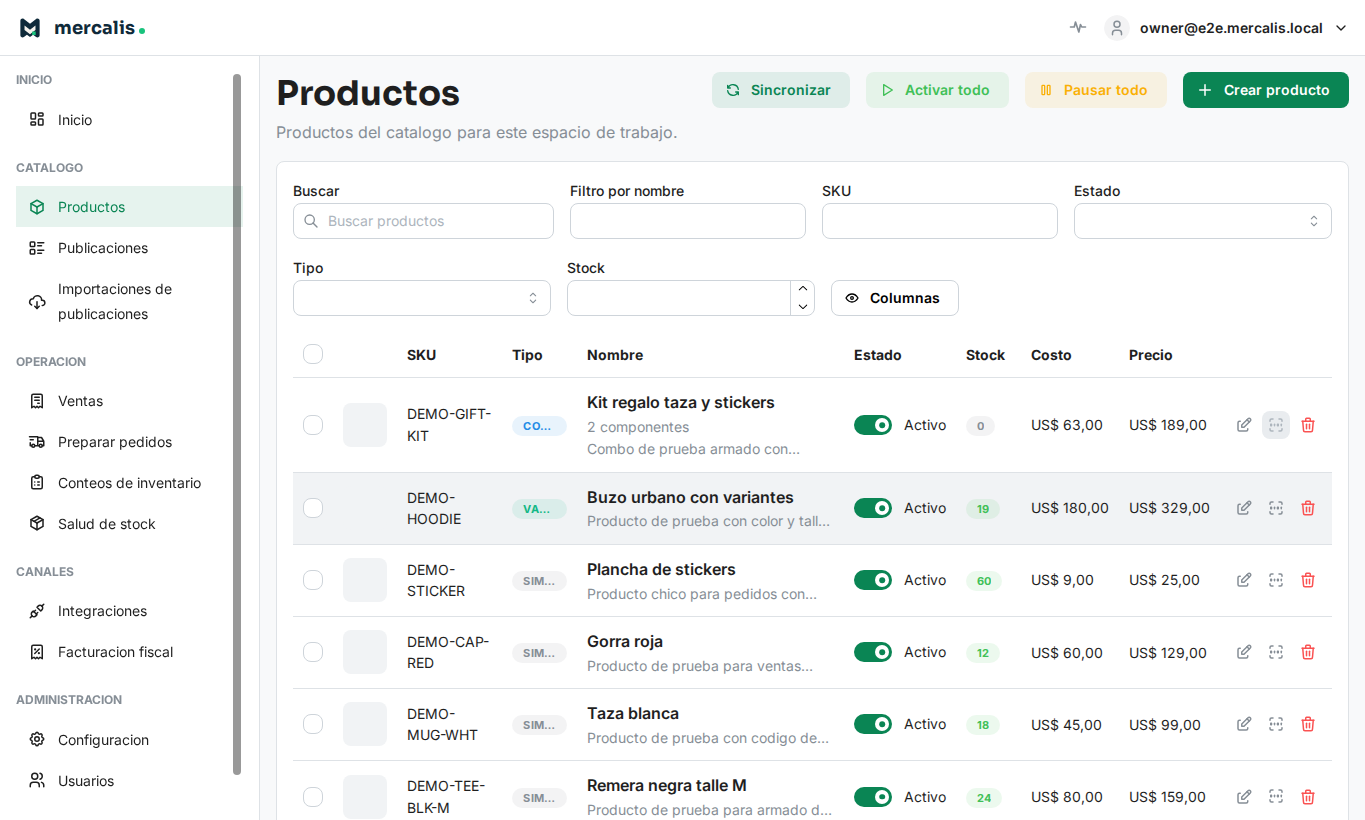Click barcode scan icon for Gorra roja

click(1276, 652)
